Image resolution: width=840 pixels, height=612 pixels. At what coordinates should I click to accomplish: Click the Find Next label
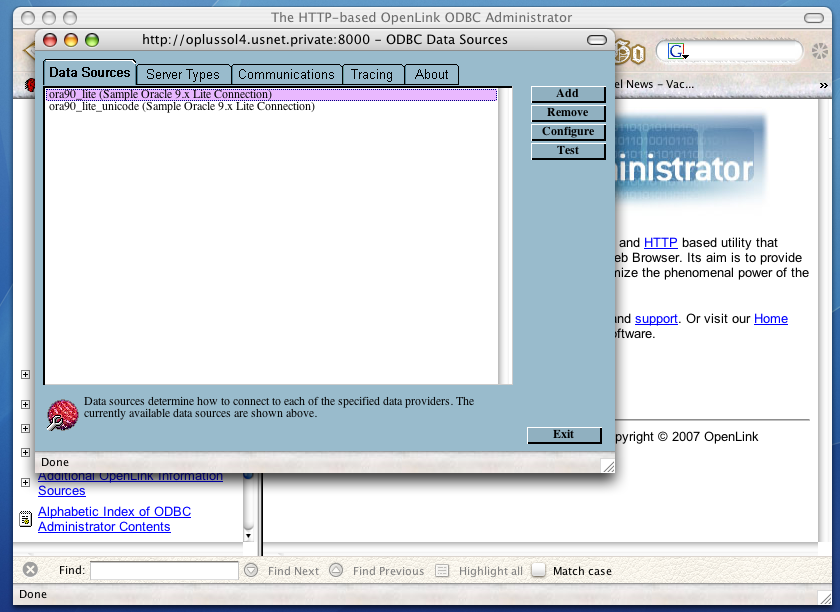pos(294,571)
